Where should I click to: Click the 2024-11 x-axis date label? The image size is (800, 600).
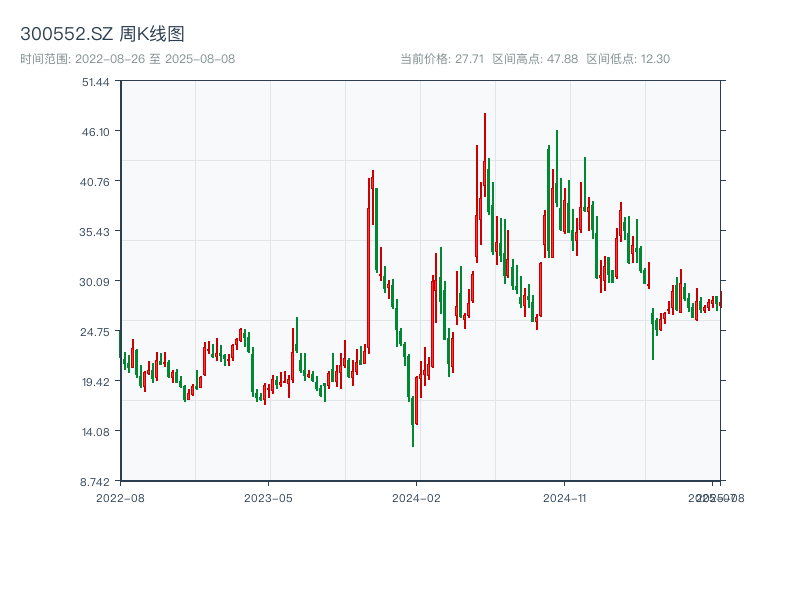[565, 497]
